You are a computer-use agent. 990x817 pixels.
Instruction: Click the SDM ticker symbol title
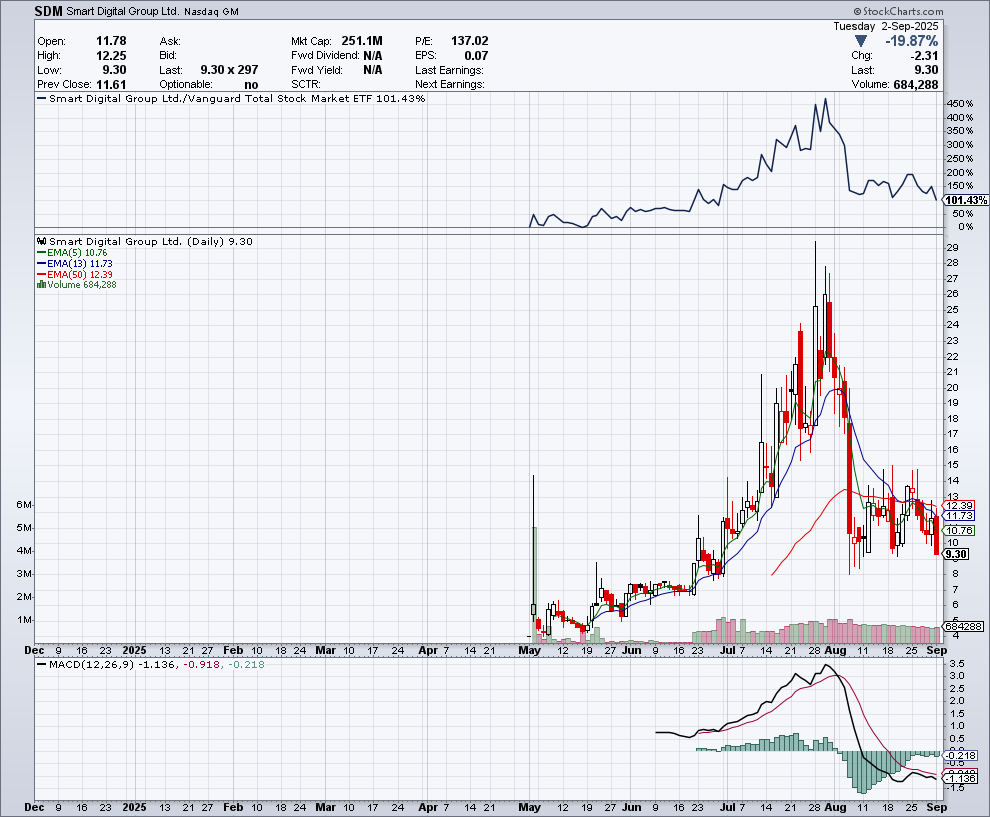(x=49, y=11)
